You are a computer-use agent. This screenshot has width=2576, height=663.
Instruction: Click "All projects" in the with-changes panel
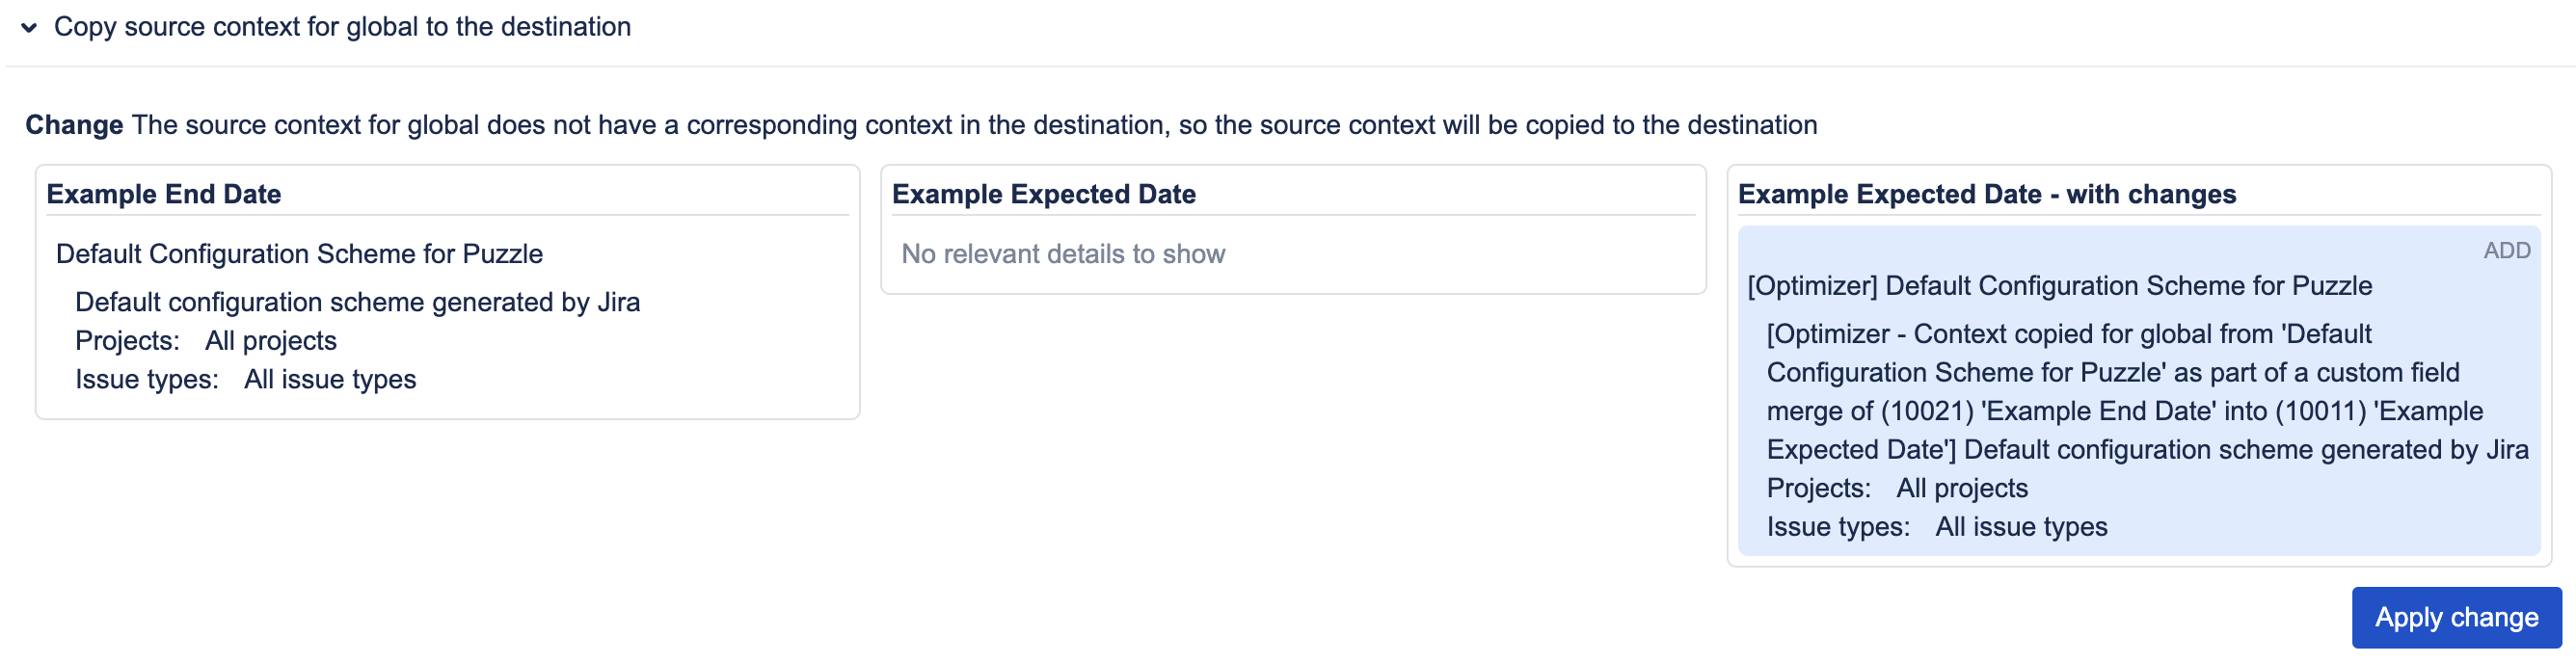[x=1962, y=488]
